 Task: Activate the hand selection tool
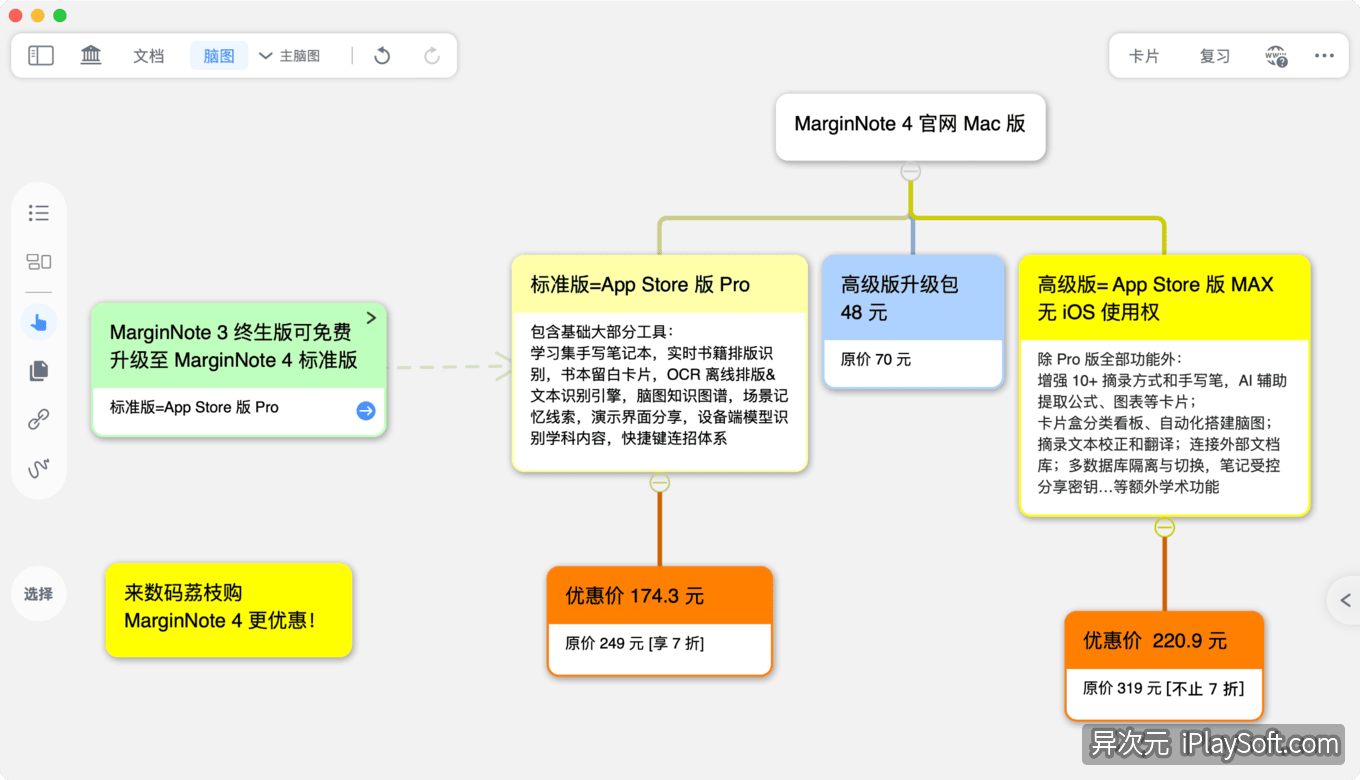coord(38,321)
